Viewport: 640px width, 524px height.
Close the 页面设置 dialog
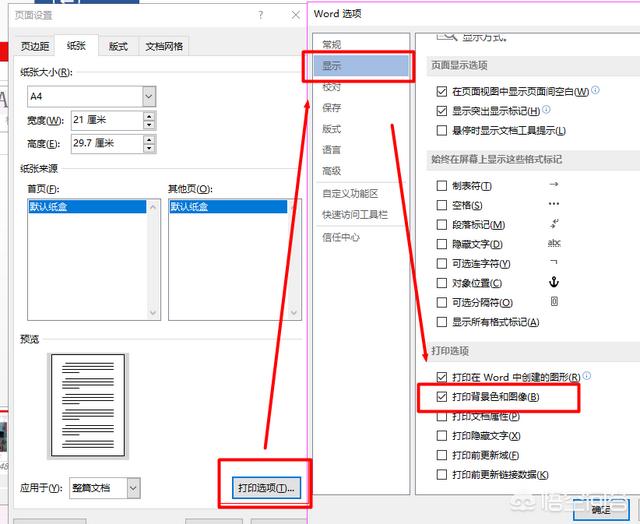tap(296, 16)
